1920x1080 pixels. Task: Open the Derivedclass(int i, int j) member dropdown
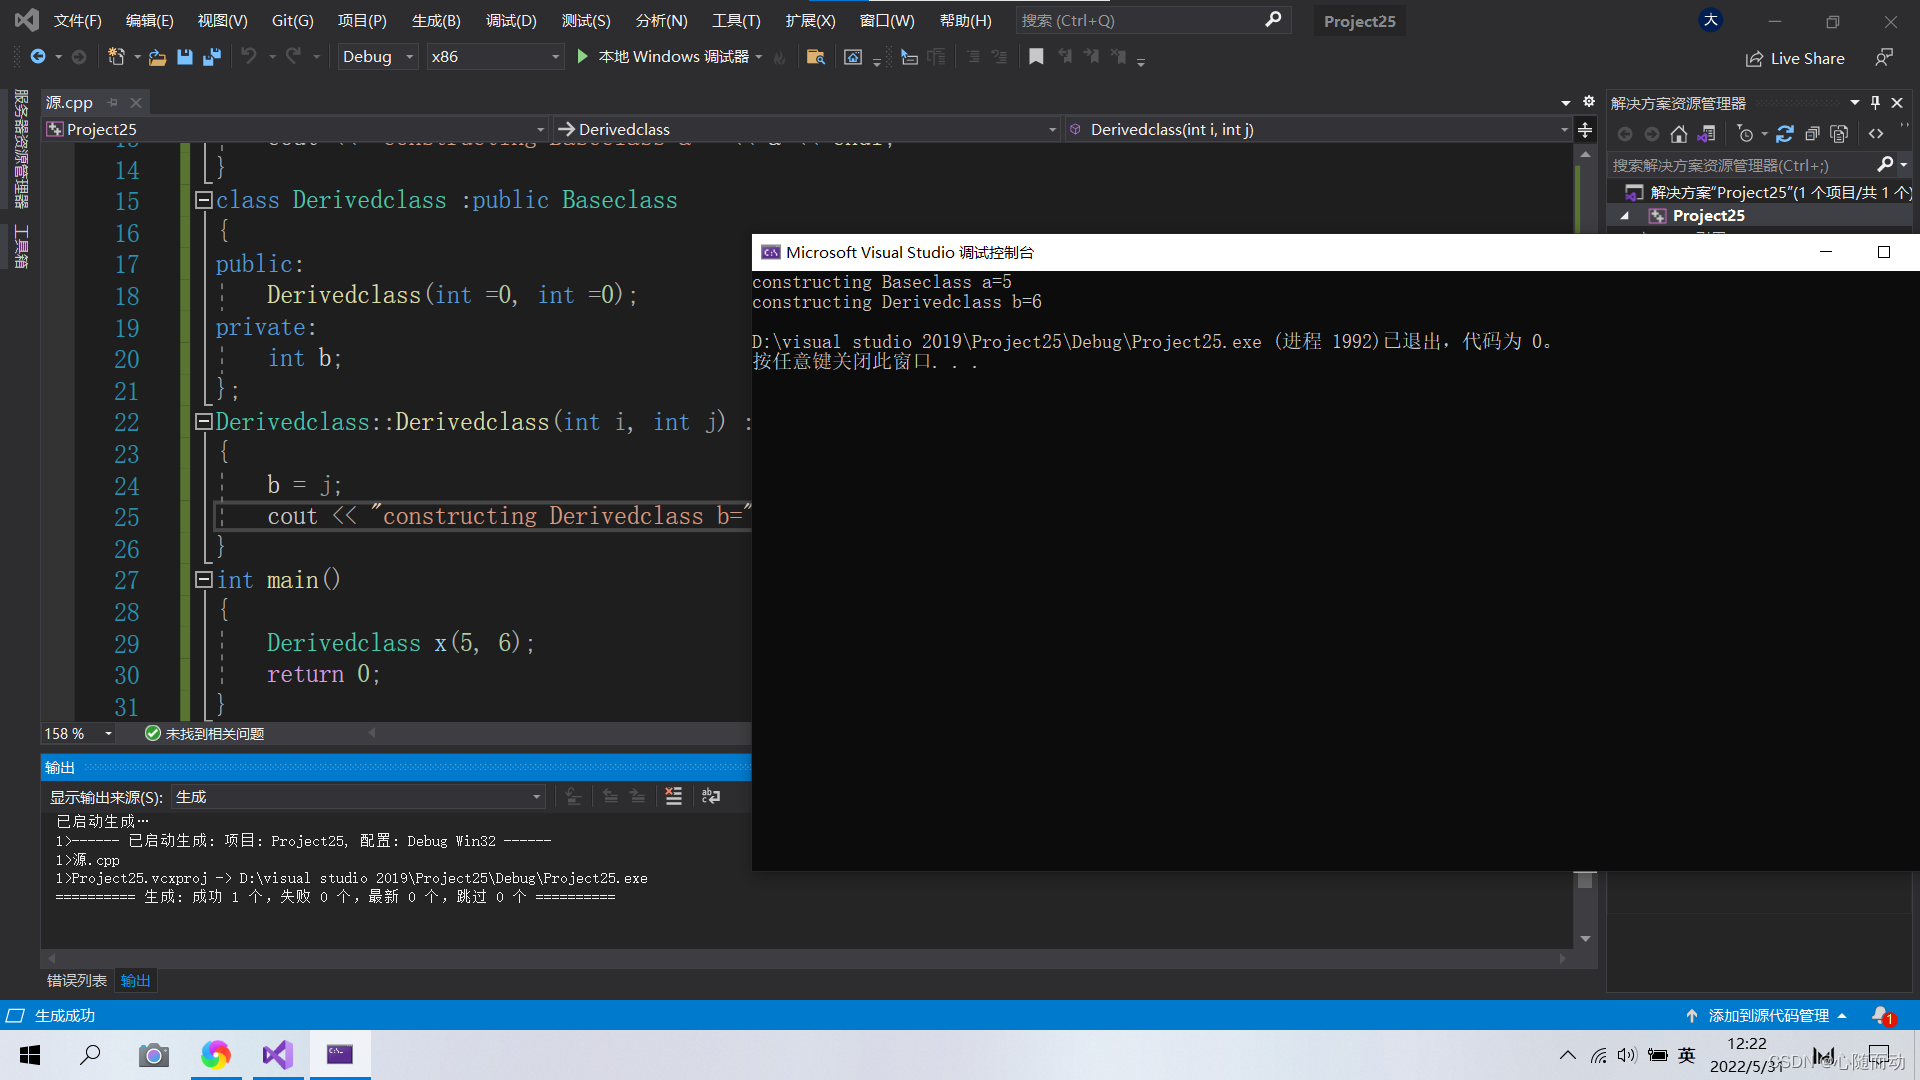(x=1318, y=129)
